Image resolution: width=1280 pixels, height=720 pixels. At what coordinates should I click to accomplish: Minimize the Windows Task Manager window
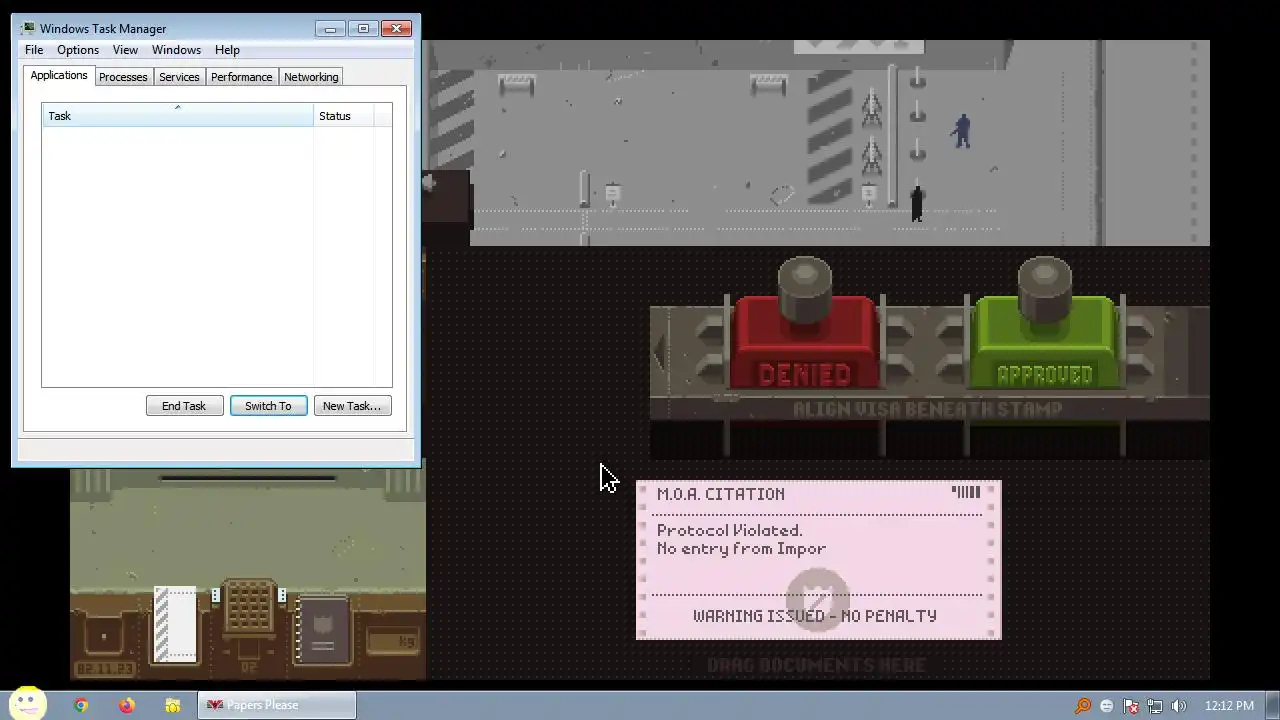click(x=330, y=29)
